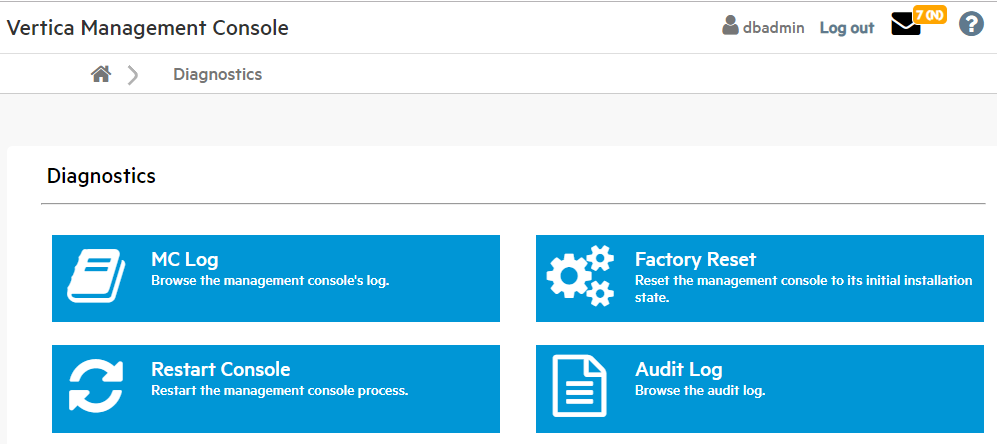Click the Audit Log document icon
Image resolution: width=997 pixels, height=444 pixels.
point(579,386)
